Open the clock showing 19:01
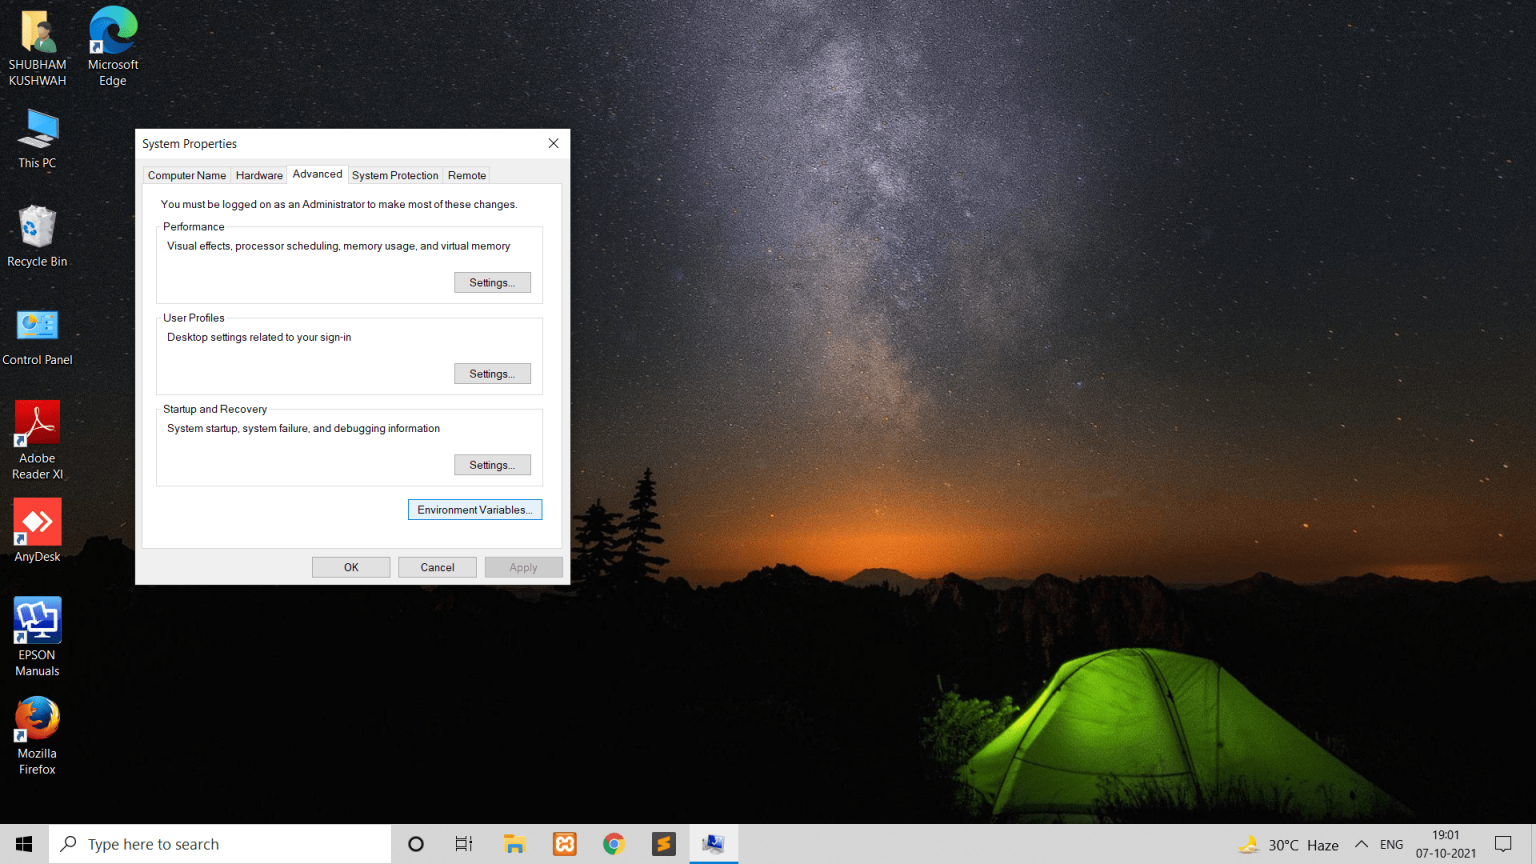The image size is (1536, 864). tap(1446, 844)
